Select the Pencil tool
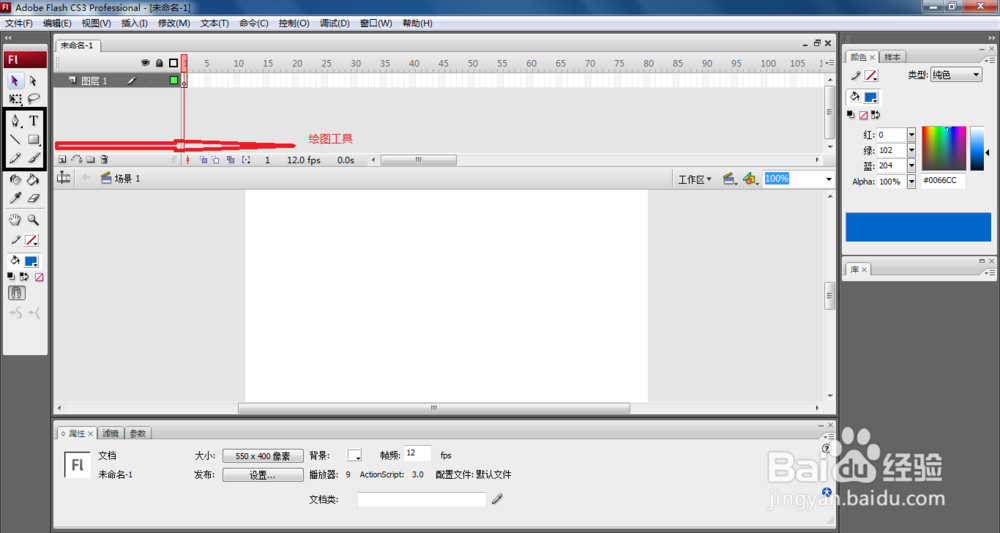Image resolution: width=1000 pixels, height=533 pixels. click(x=15, y=157)
